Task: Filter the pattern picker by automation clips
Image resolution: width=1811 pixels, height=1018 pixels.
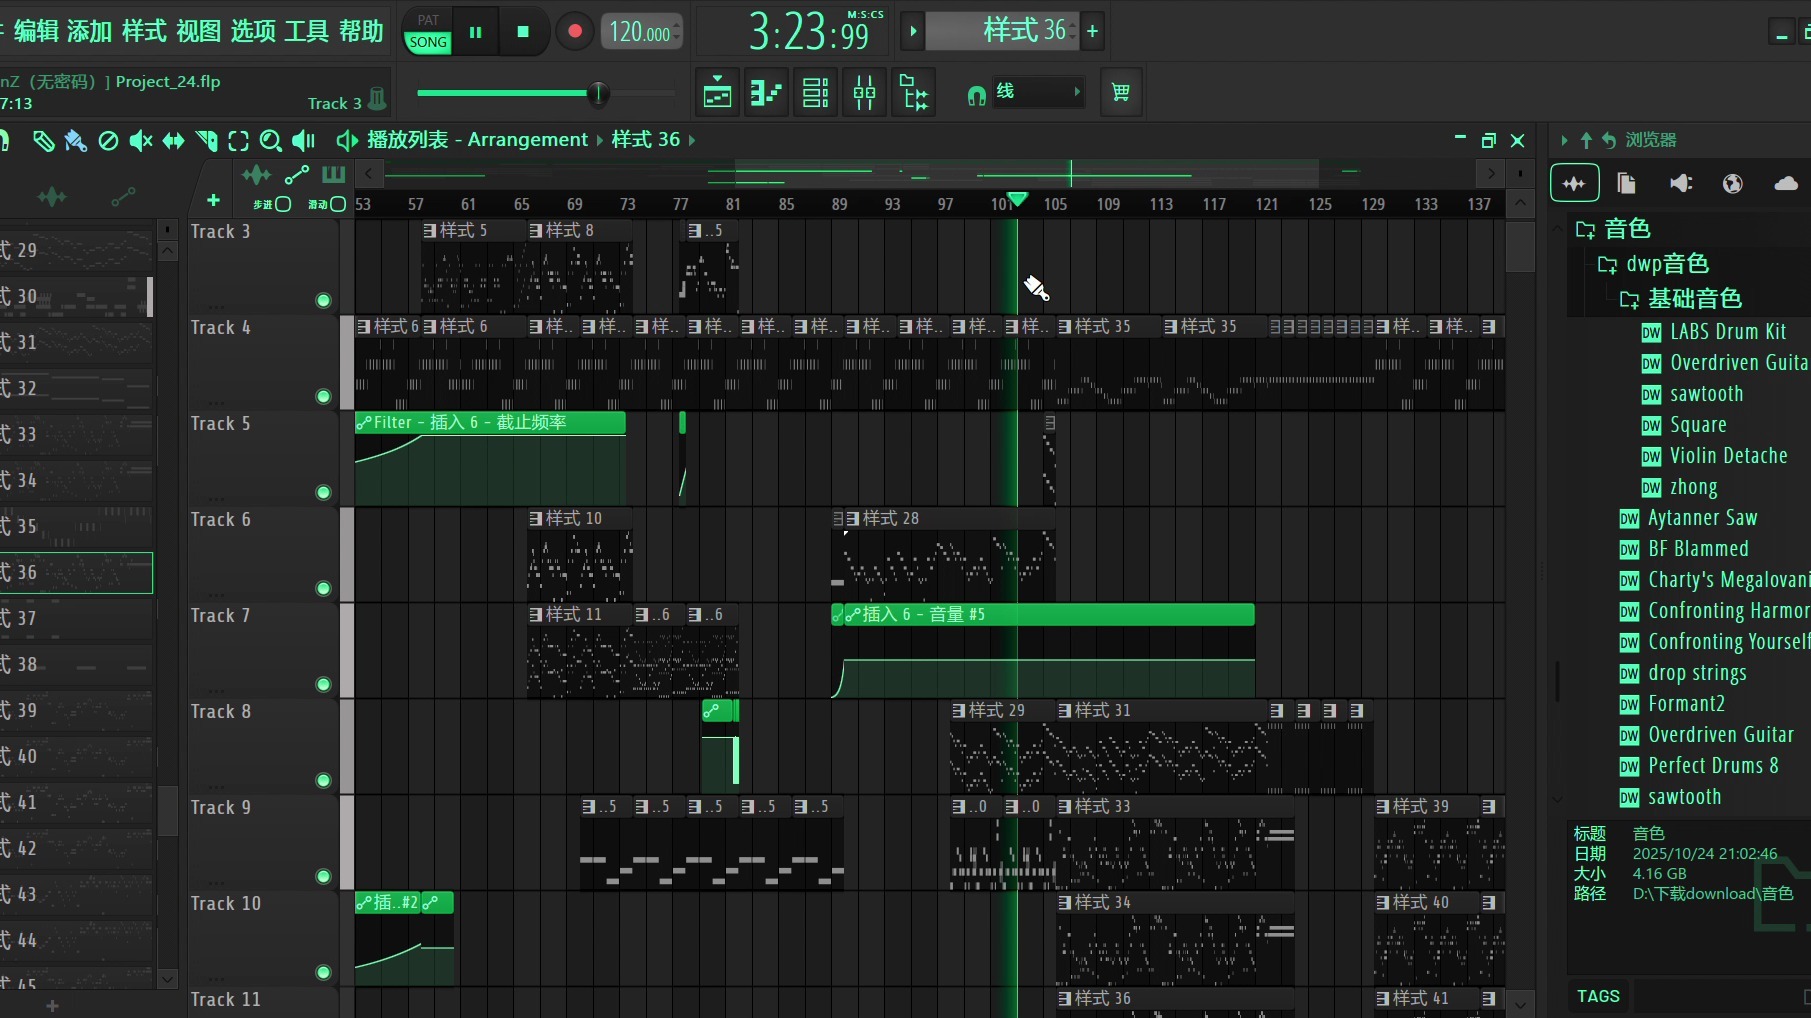Action: pos(123,197)
